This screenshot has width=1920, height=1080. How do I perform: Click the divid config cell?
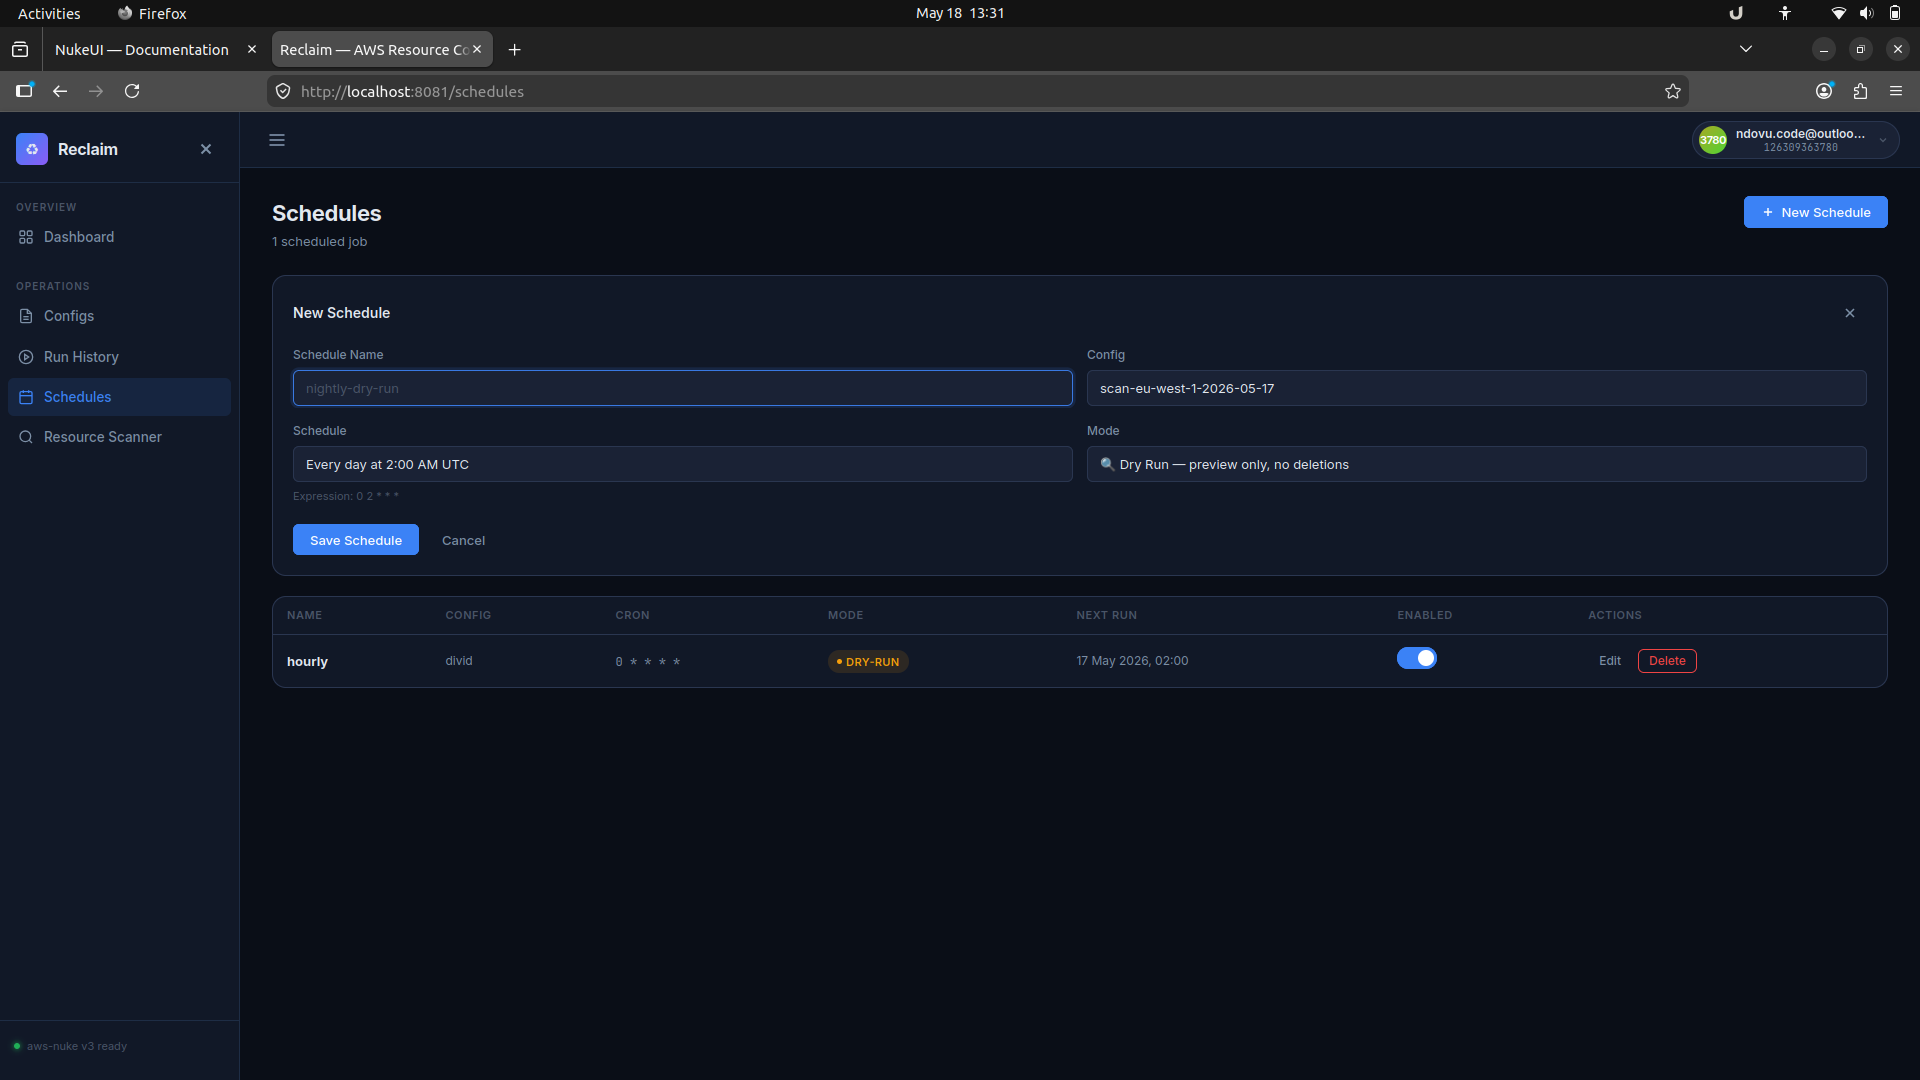click(x=459, y=661)
